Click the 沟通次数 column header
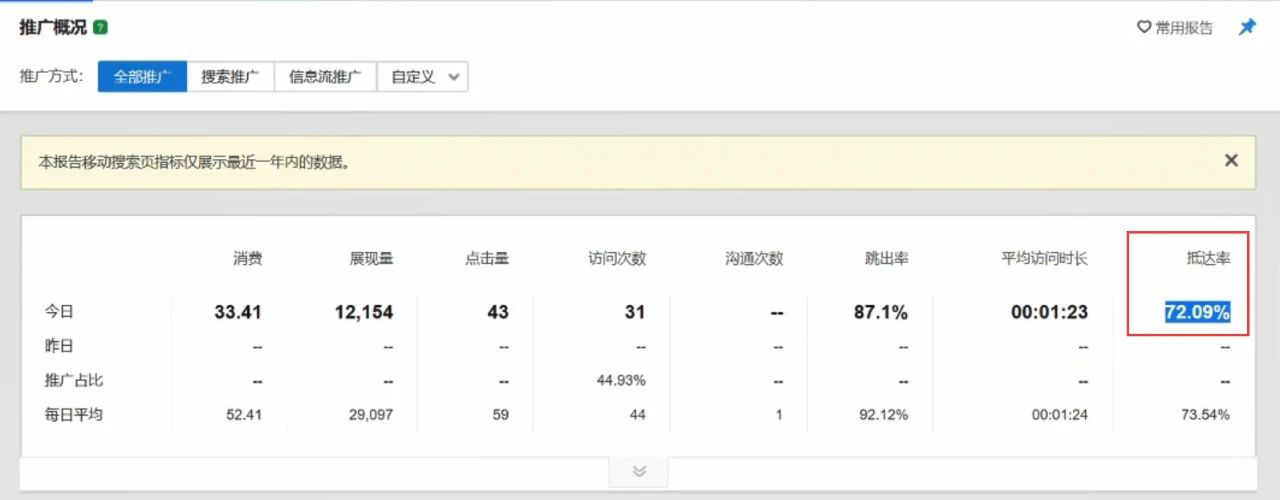 [754, 258]
